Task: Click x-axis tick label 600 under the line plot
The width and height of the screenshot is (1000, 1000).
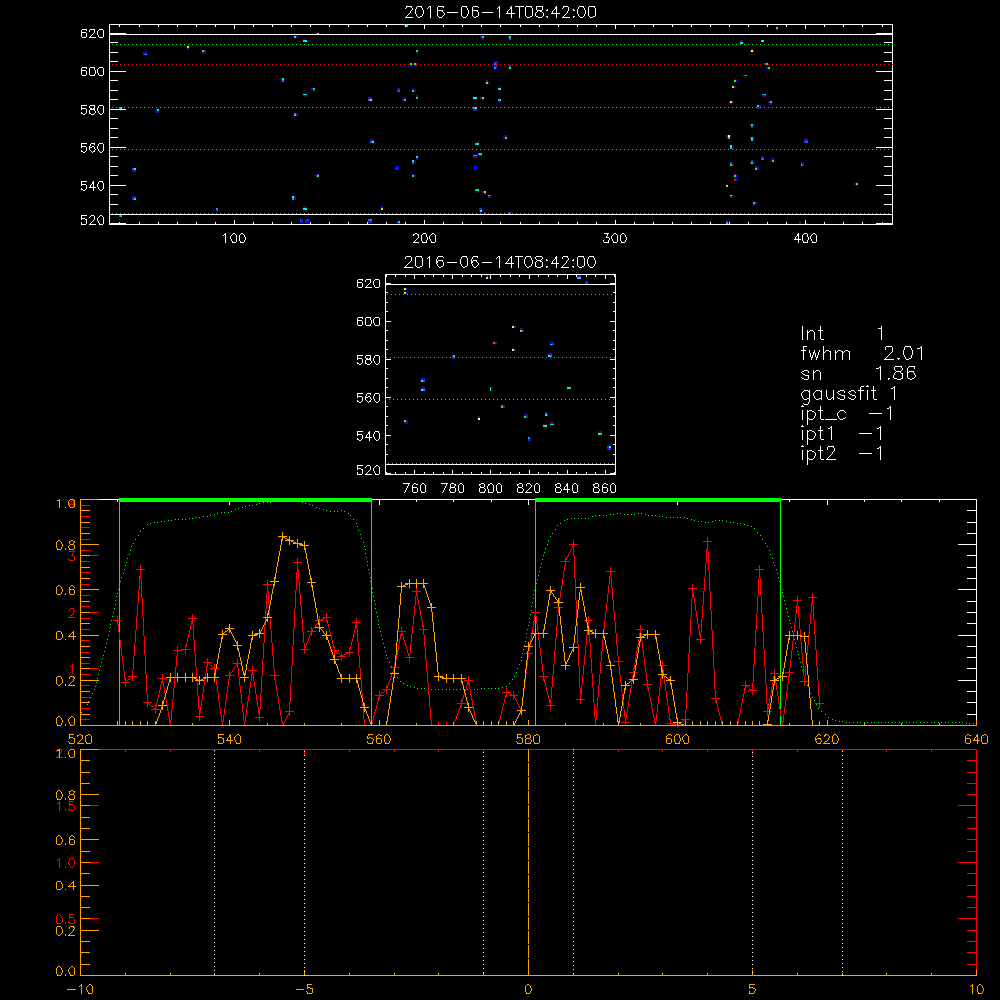Action: [x=677, y=739]
